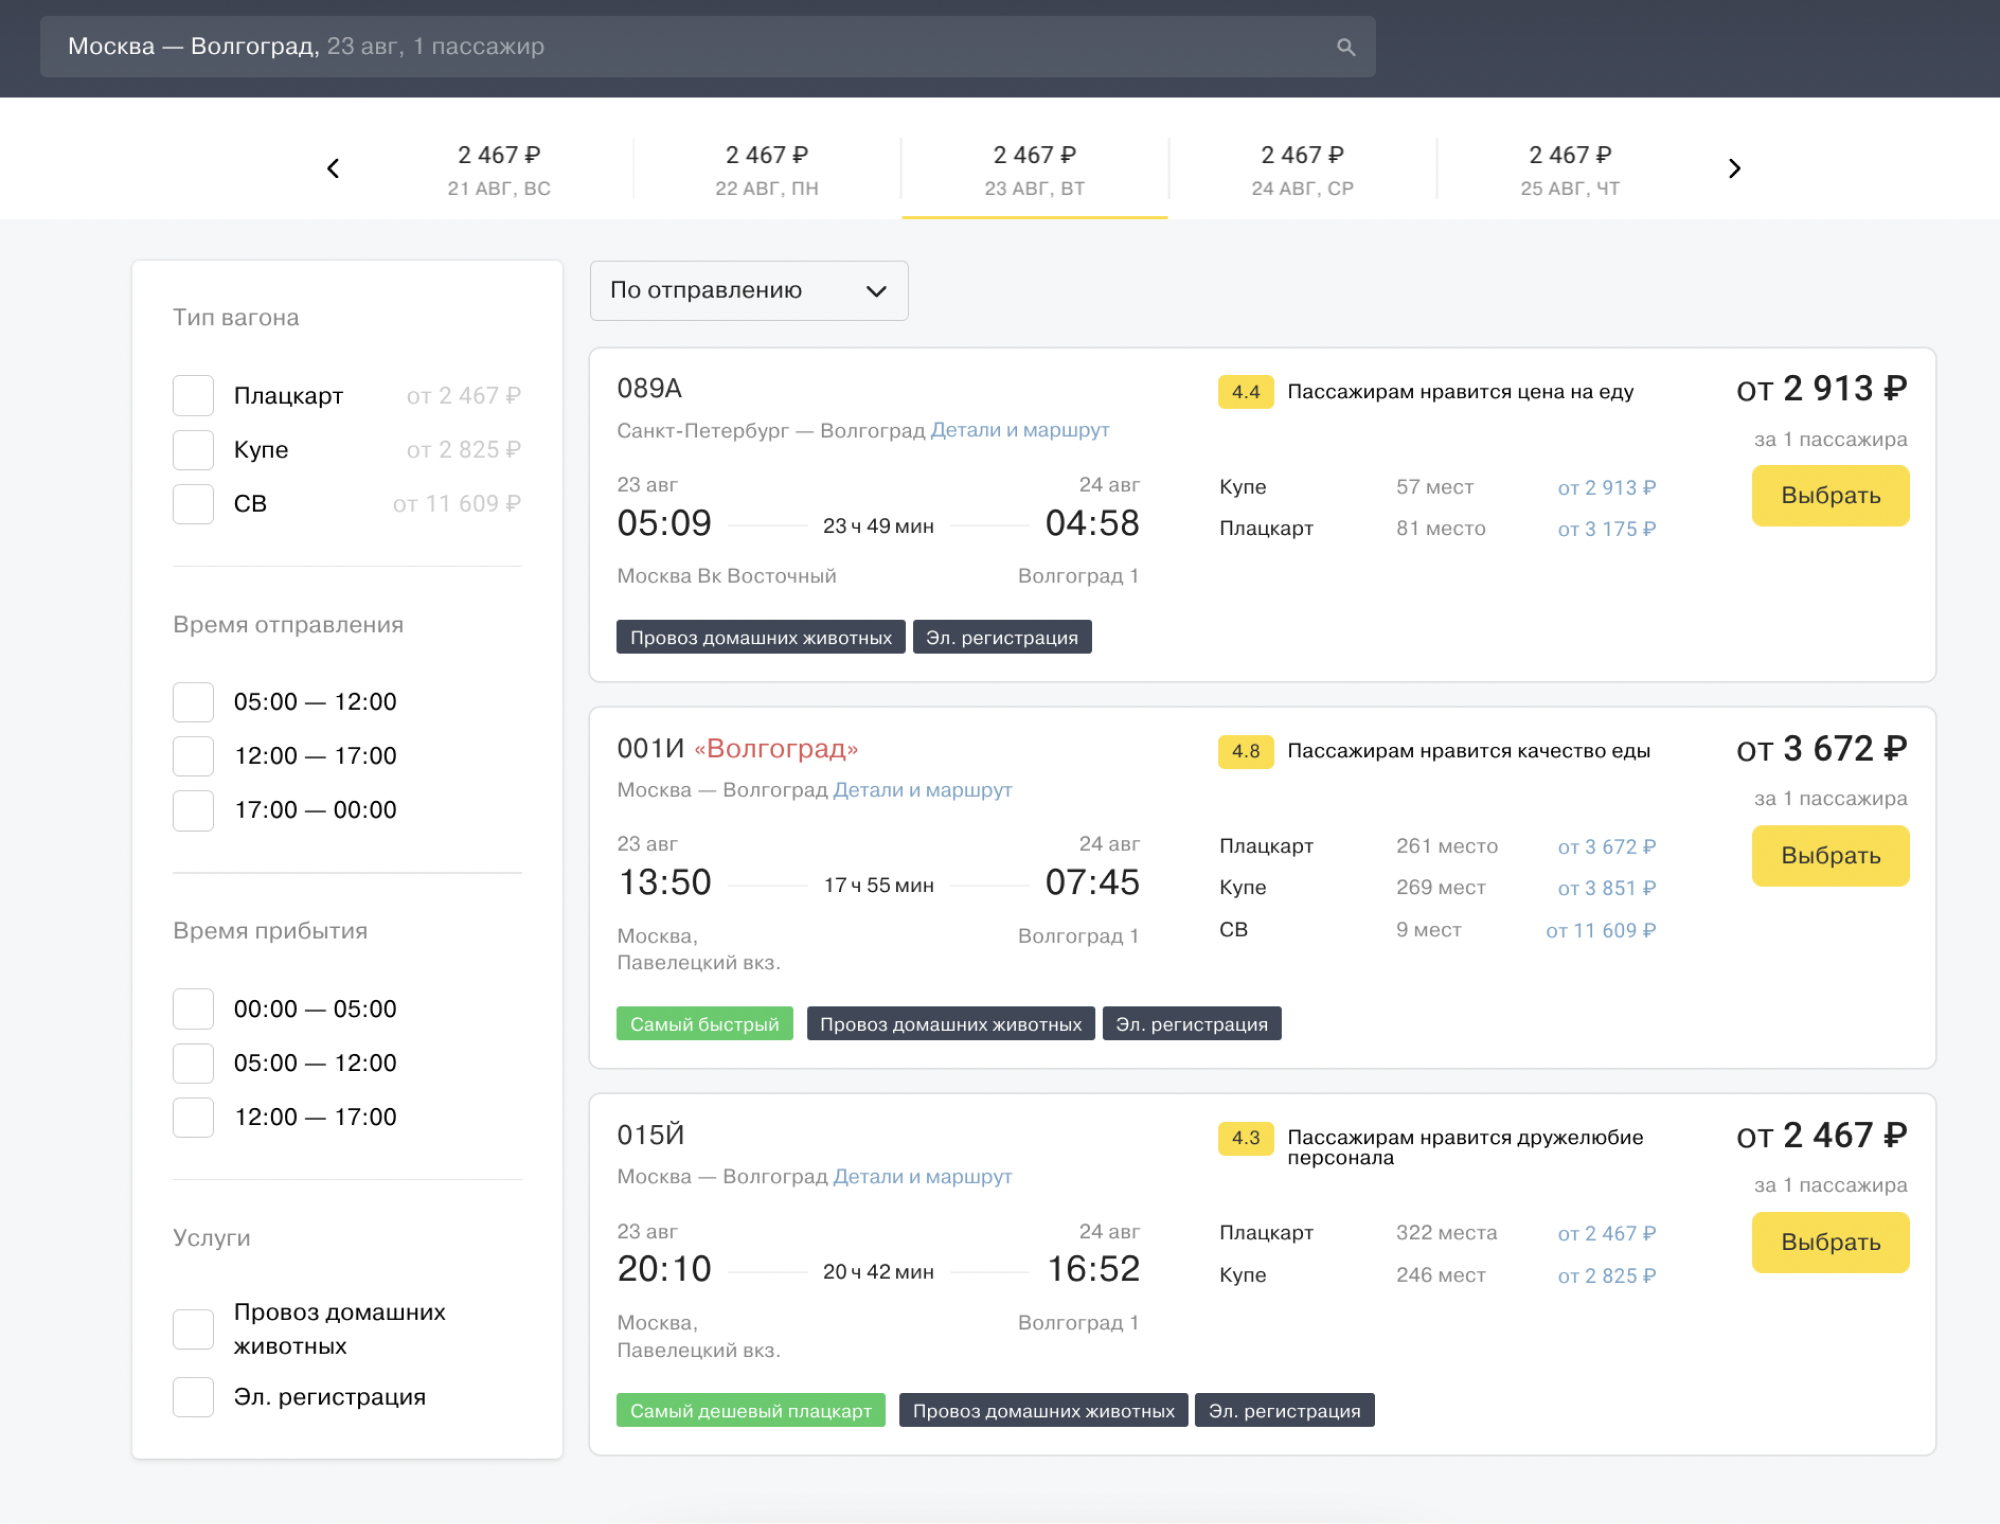Click total price от 2 913 ₽
The height and width of the screenshot is (1524, 2000).
coord(1821,388)
